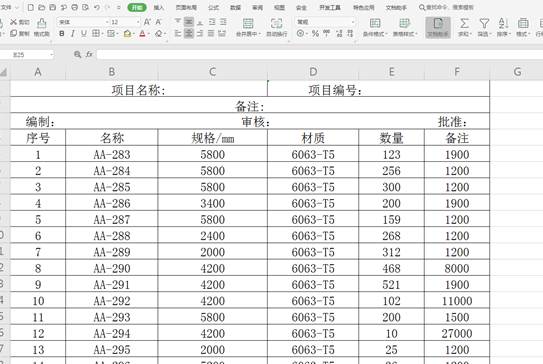Decrease font size with smaller A icon
This screenshot has width=543, height=364.
pyautogui.click(x=159, y=22)
